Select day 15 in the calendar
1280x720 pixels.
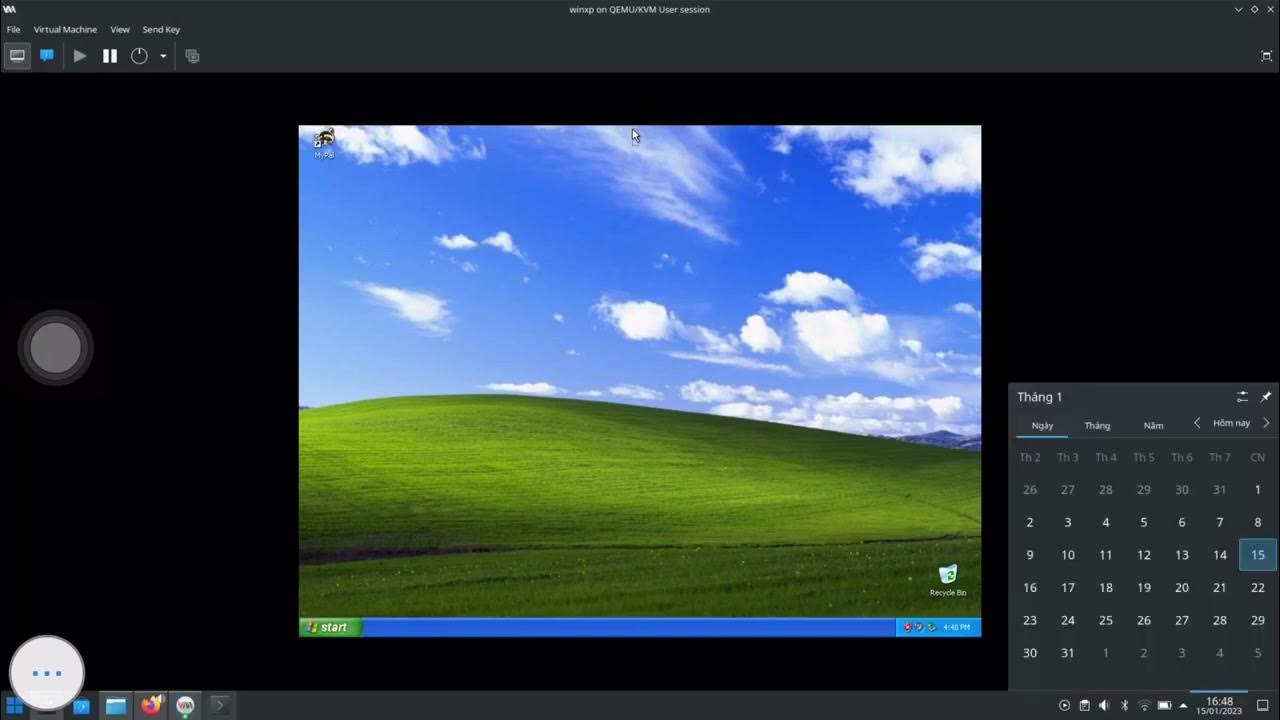(1258, 555)
